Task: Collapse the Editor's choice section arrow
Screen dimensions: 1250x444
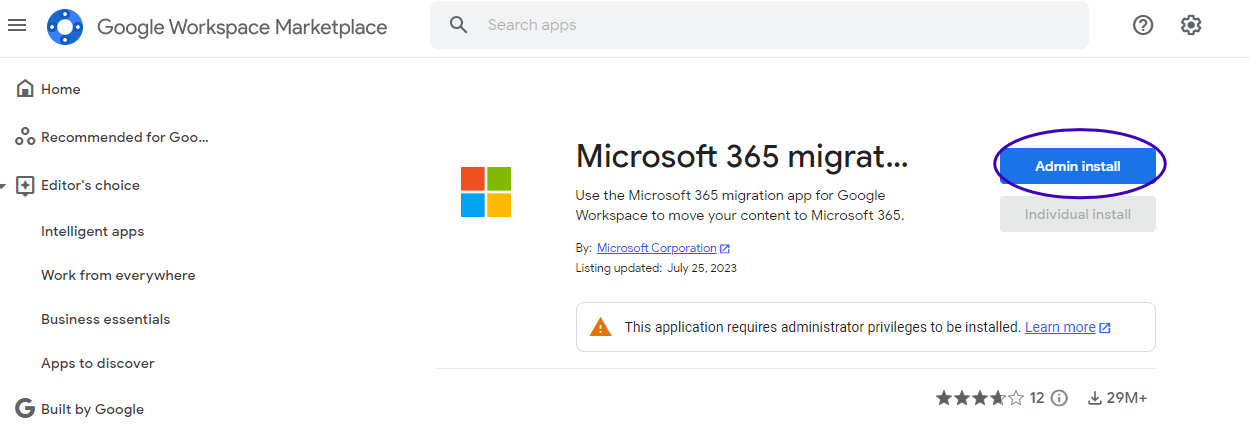Action: [4, 186]
